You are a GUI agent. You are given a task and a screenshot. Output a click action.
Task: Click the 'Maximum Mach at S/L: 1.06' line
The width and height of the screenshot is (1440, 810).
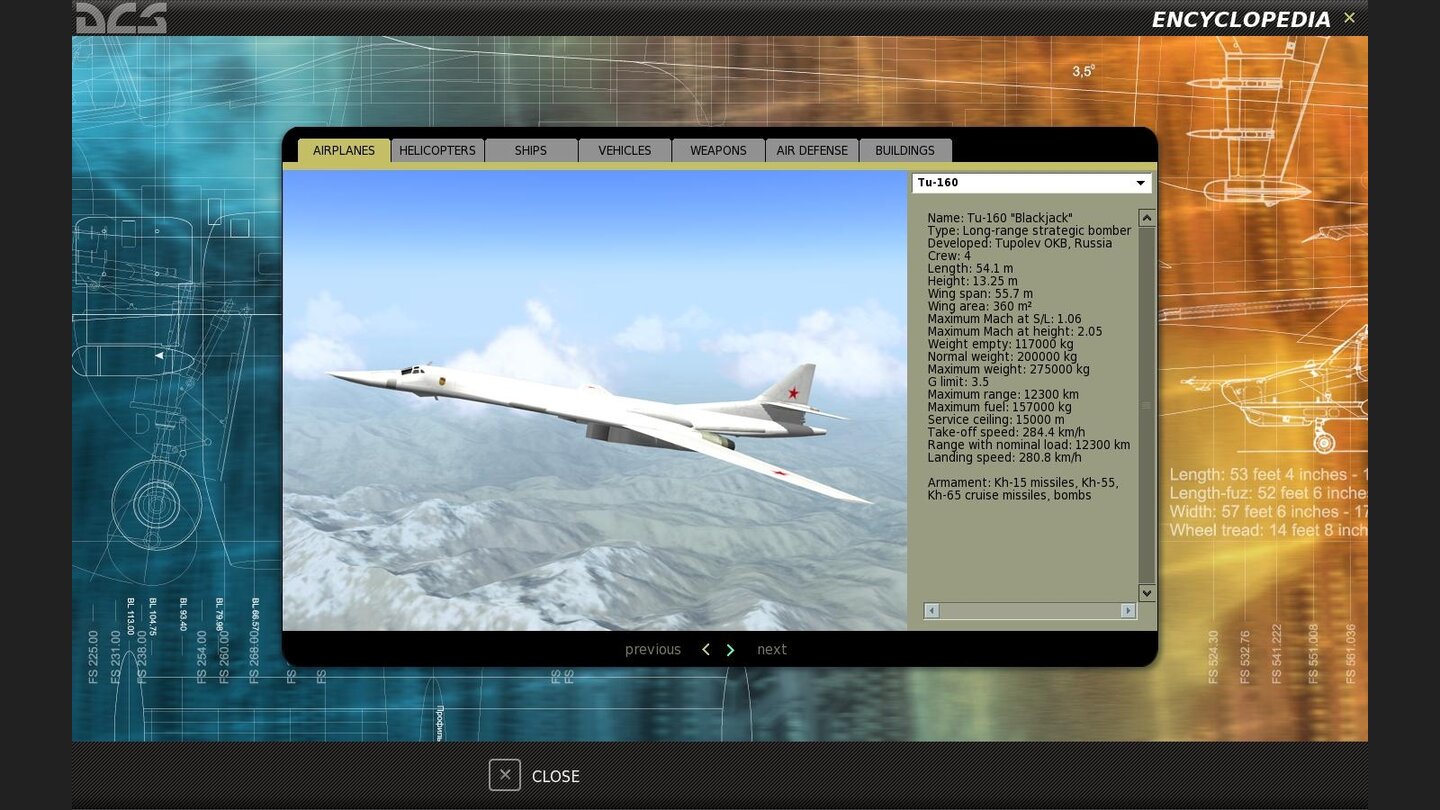(1004, 319)
